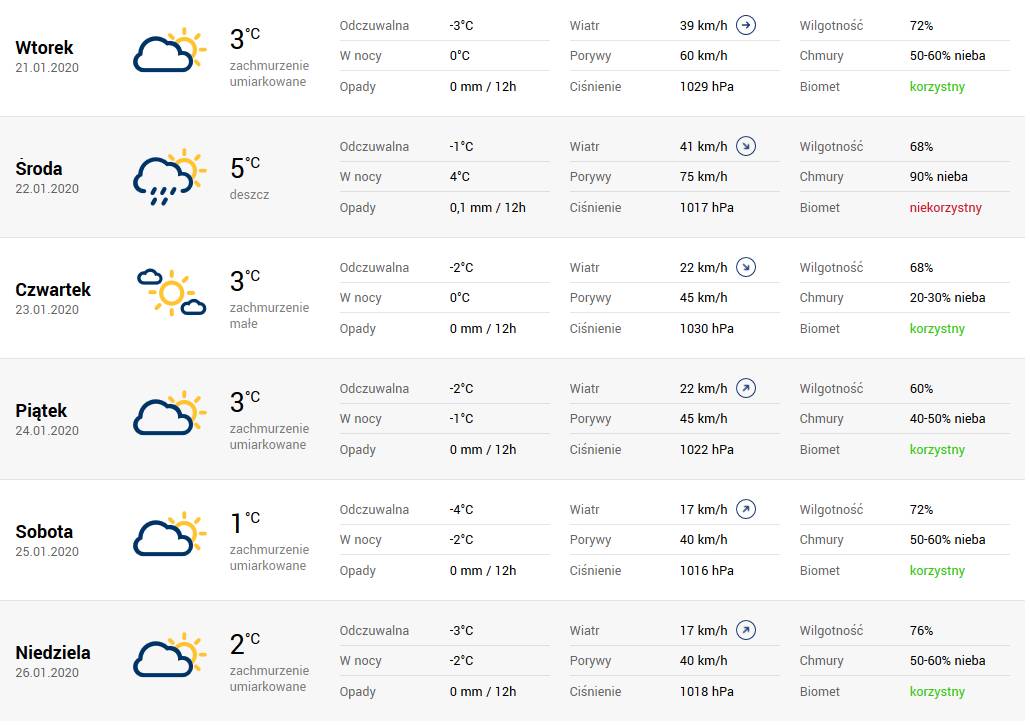Click the Sobota wind direction arrow icon
The image size is (1030, 727).
tap(746, 509)
